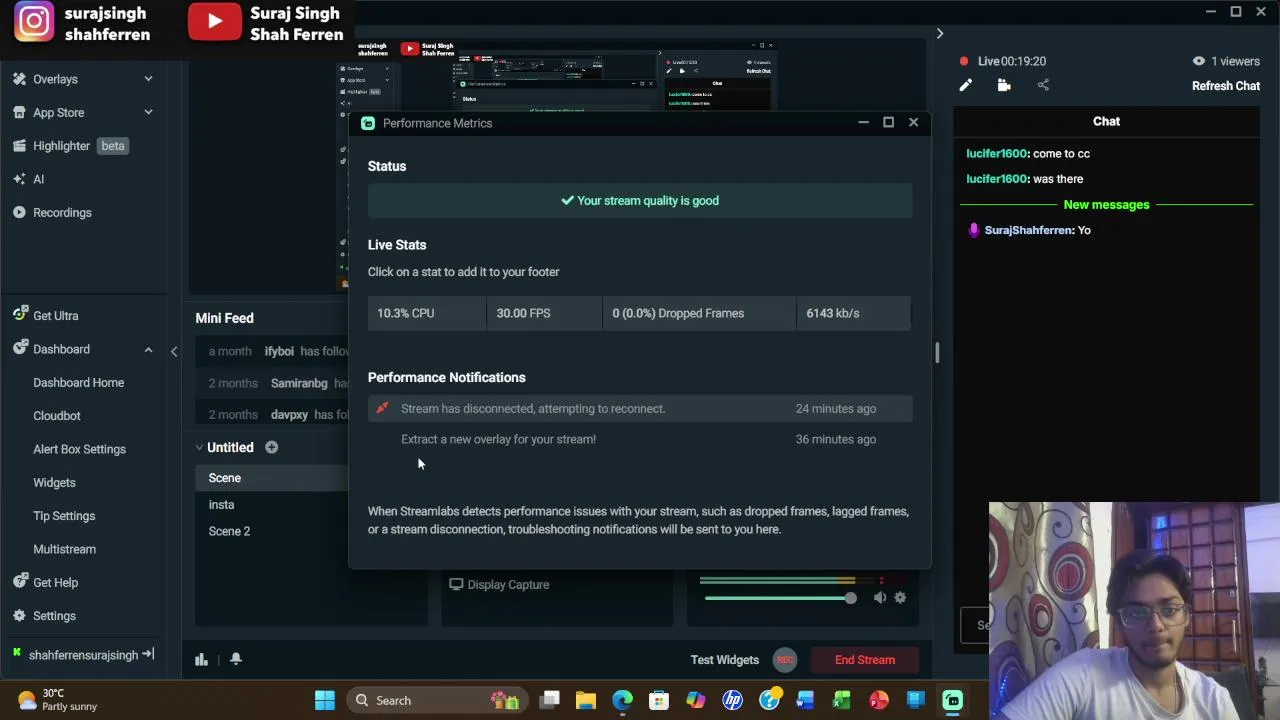Open Tip Settings menu item
Viewport: 1280px width, 720px height.
click(x=64, y=516)
